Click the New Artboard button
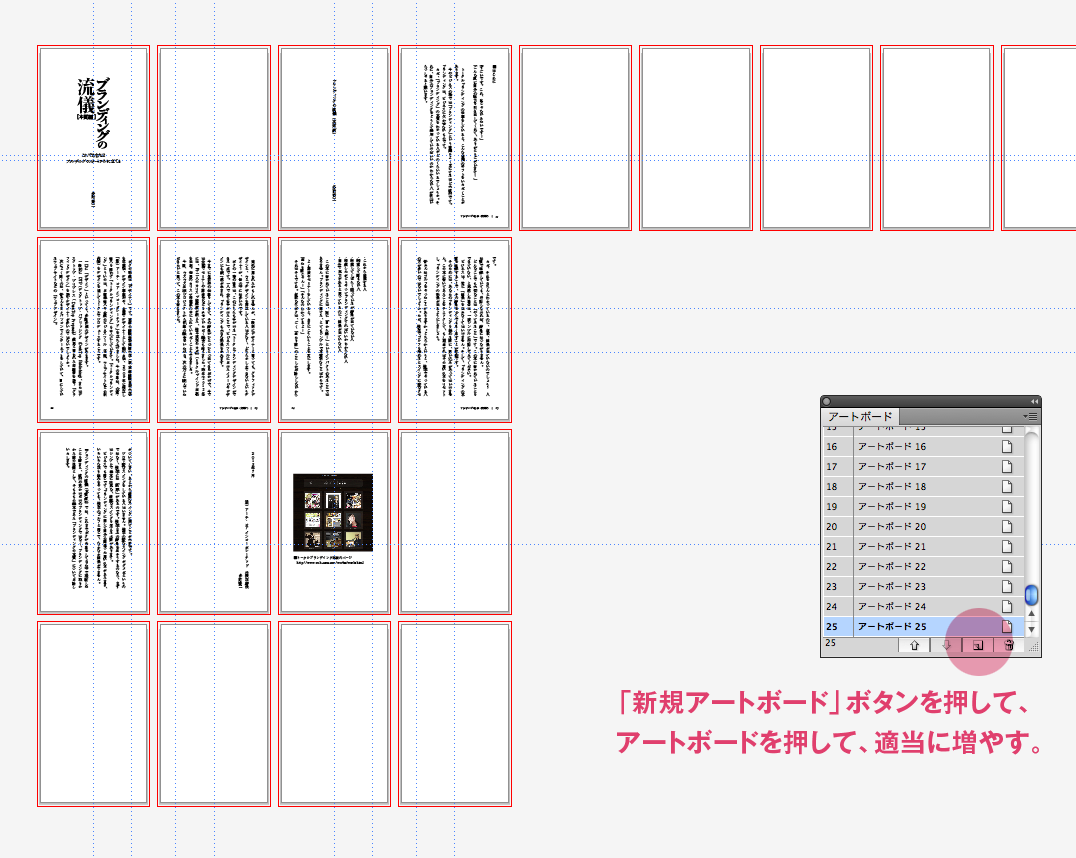This screenshot has width=1076, height=858. click(978, 645)
